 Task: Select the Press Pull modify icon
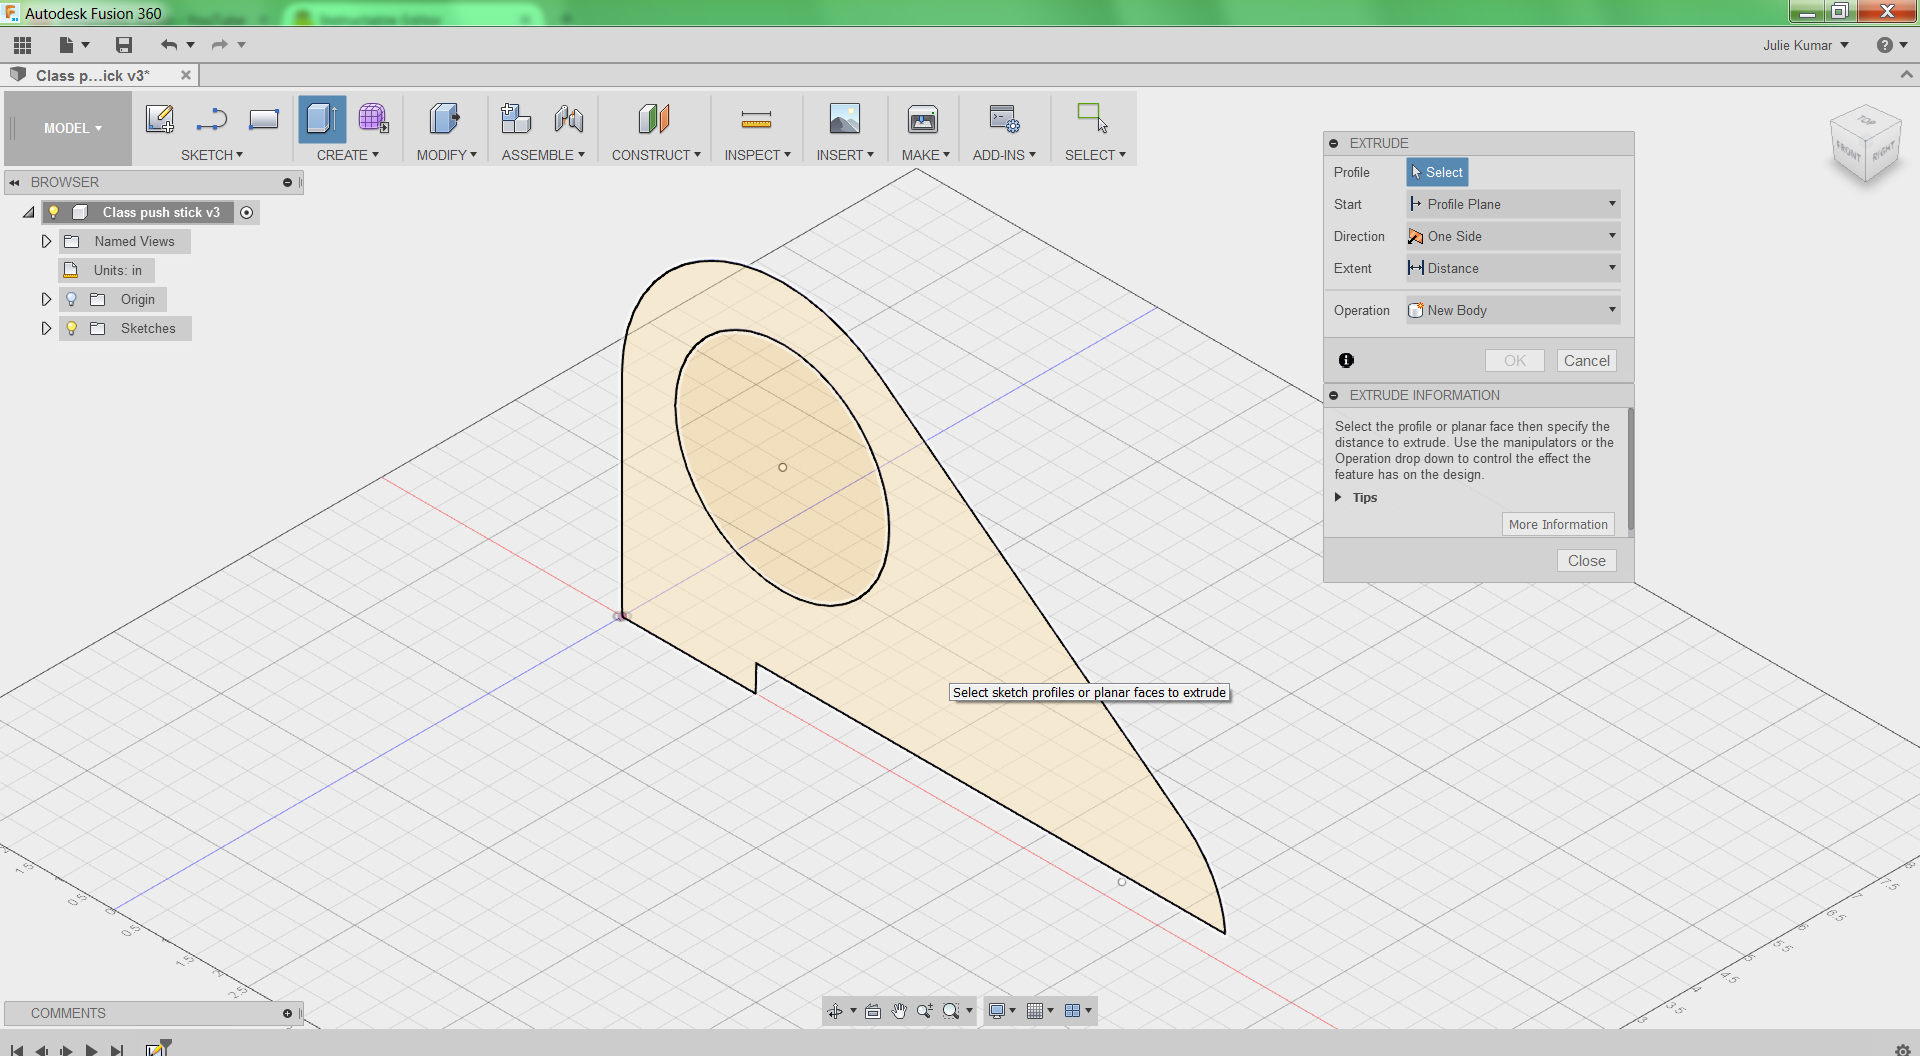click(444, 119)
